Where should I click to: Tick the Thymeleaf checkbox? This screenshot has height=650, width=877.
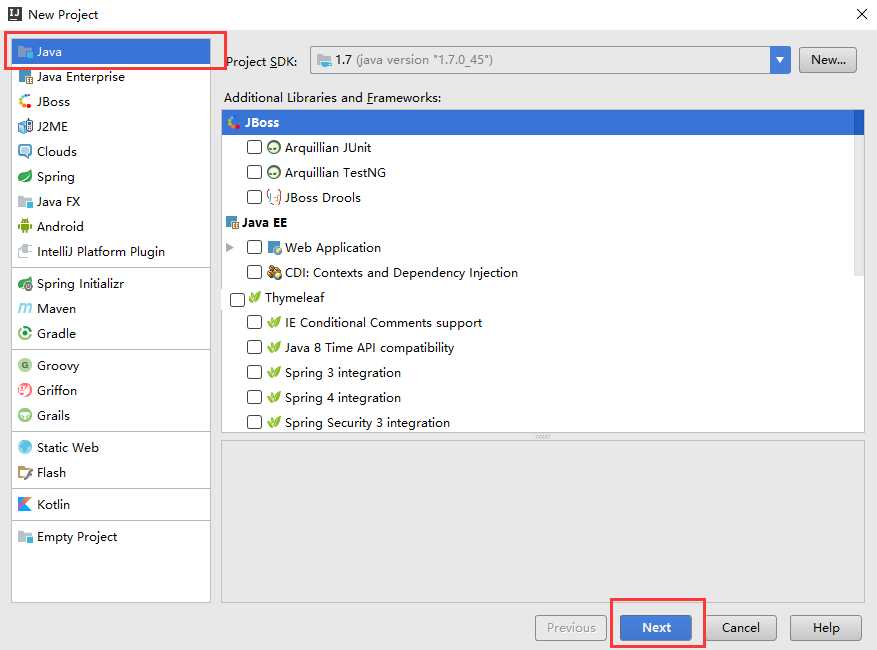237,300
